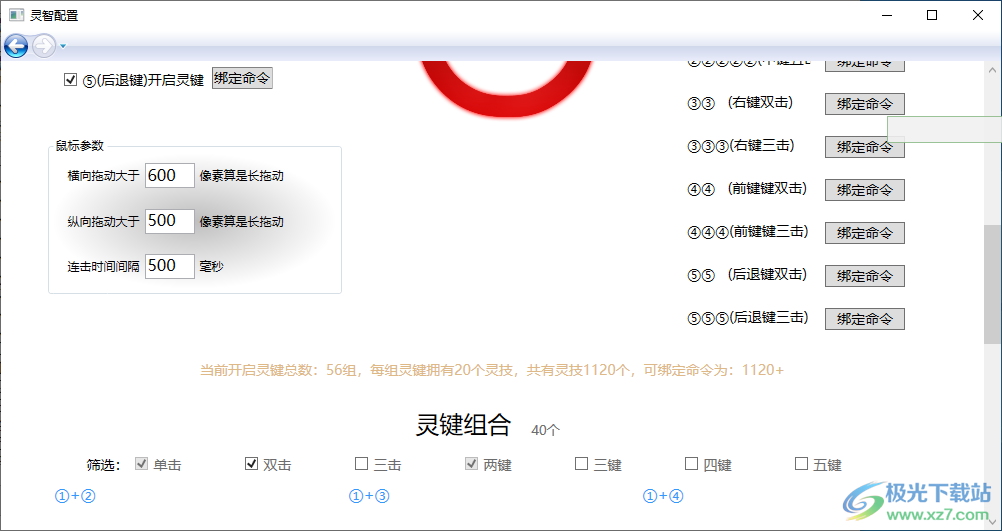This screenshot has height=531, width=1002.
Task: Enable the 四键 filter checkbox
Action: point(691,464)
